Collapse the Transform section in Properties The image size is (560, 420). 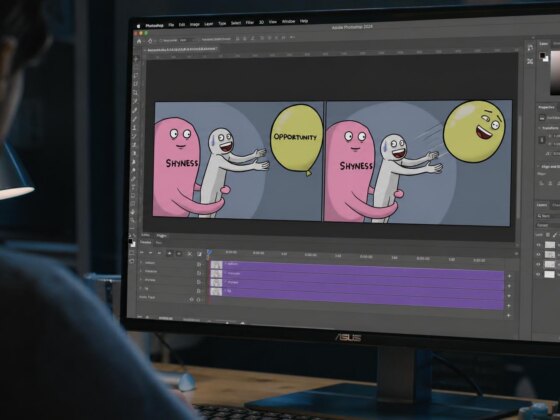coord(539,128)
